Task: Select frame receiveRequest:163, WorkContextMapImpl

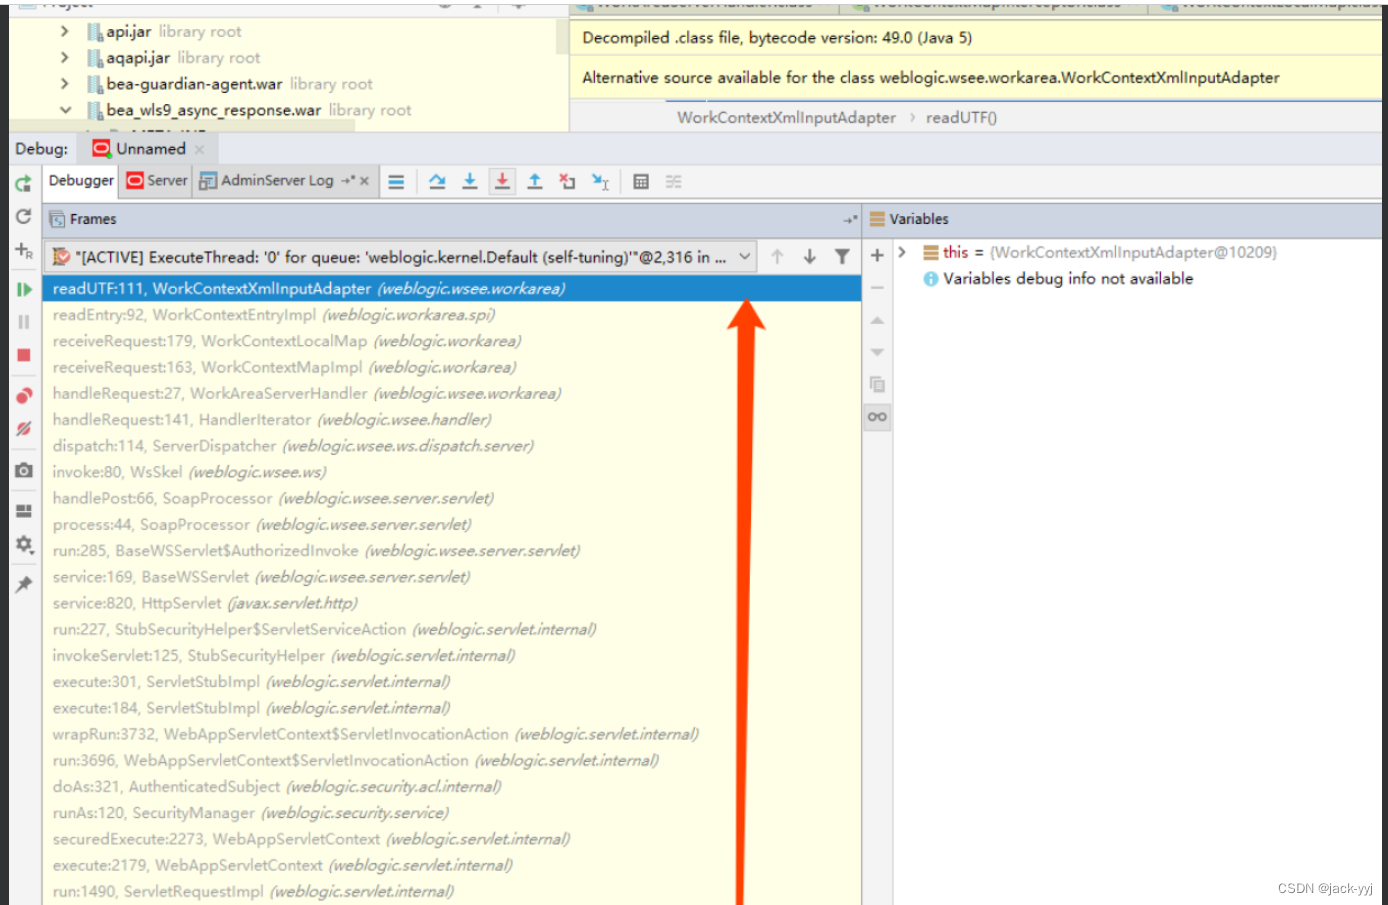Action: pyautogui.click(x=452, y=367)
